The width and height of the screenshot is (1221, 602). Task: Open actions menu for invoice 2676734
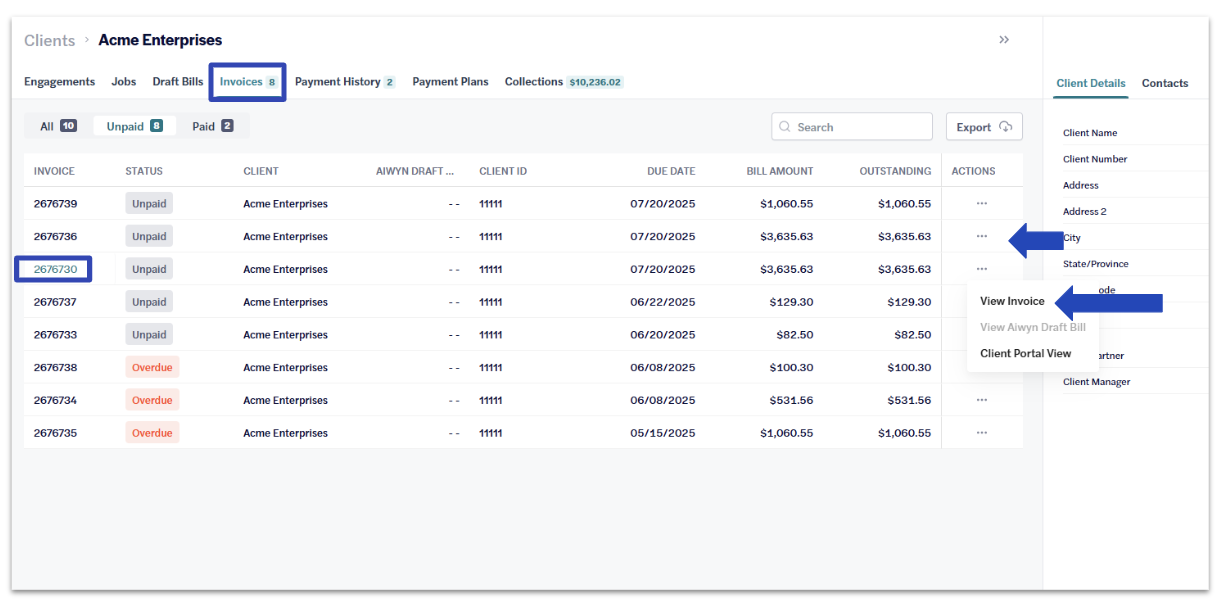(981, 400)
